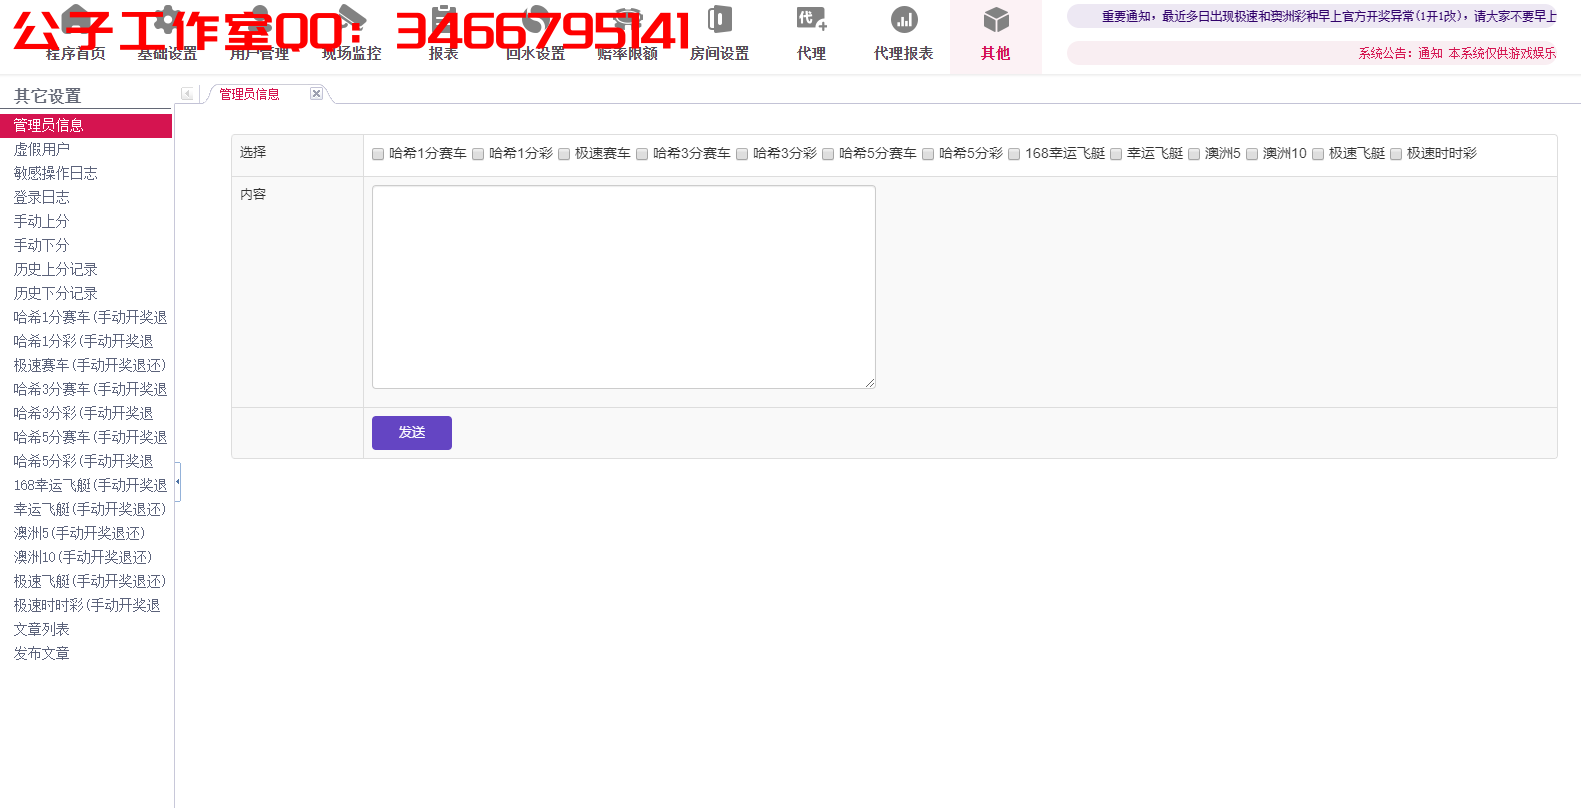Open sidebar 哈希3分彩 manual draw refund

click(83, 413)
